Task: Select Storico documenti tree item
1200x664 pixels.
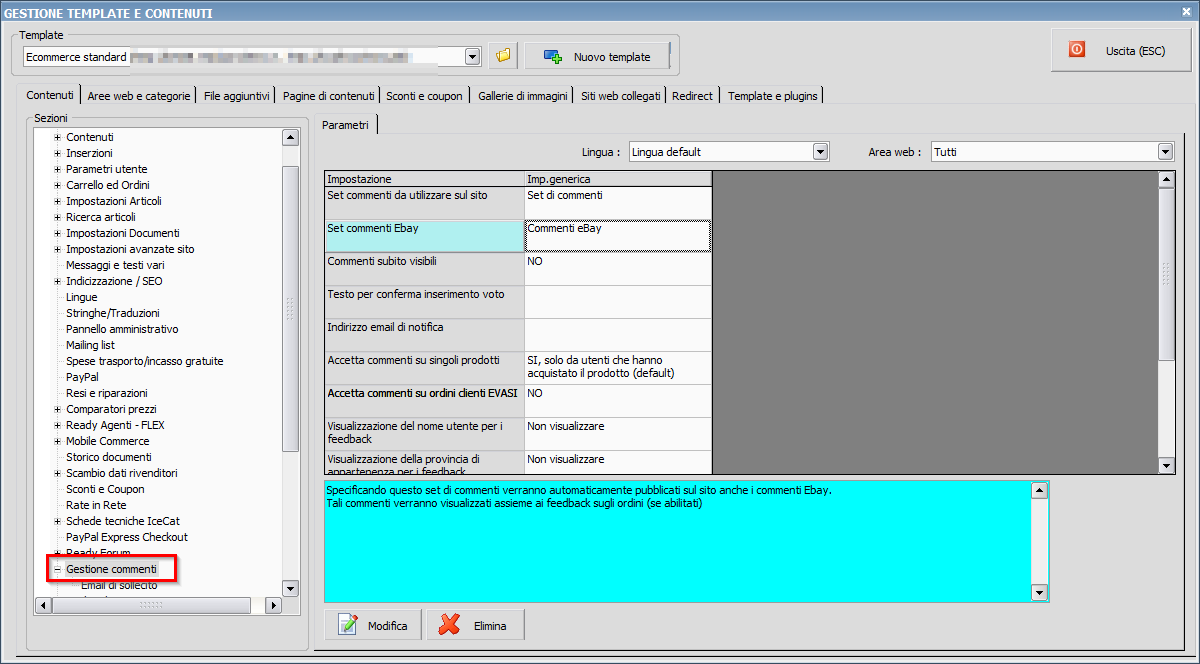Action: (x=109, y=457)
